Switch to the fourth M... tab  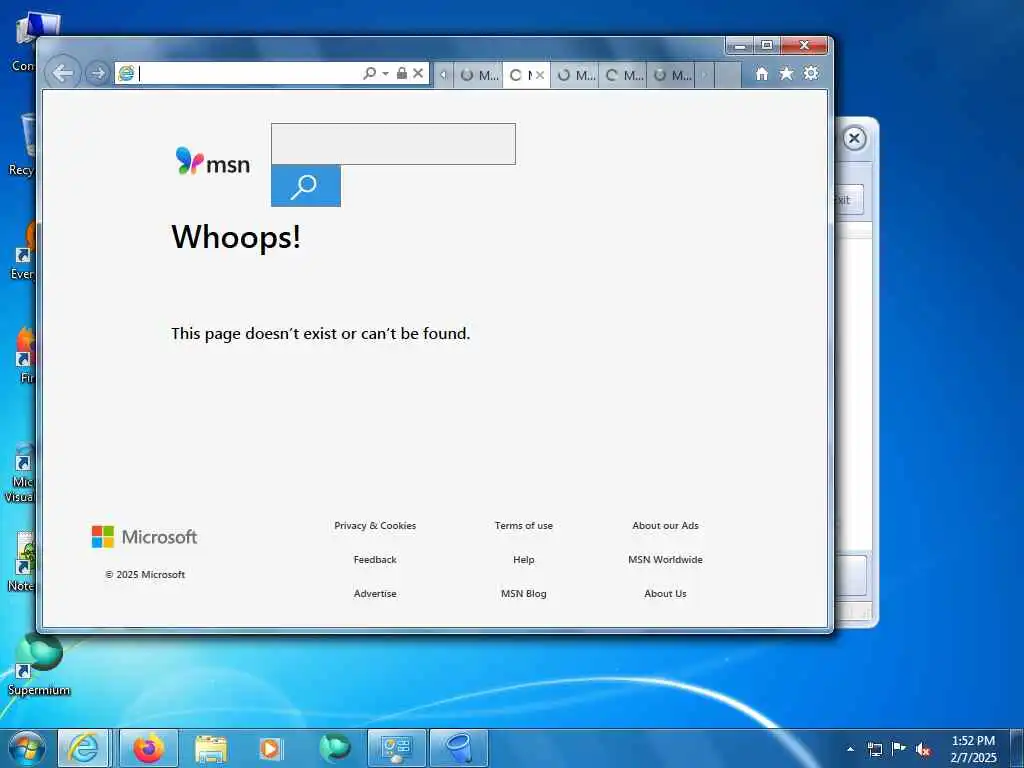point(622,75)
